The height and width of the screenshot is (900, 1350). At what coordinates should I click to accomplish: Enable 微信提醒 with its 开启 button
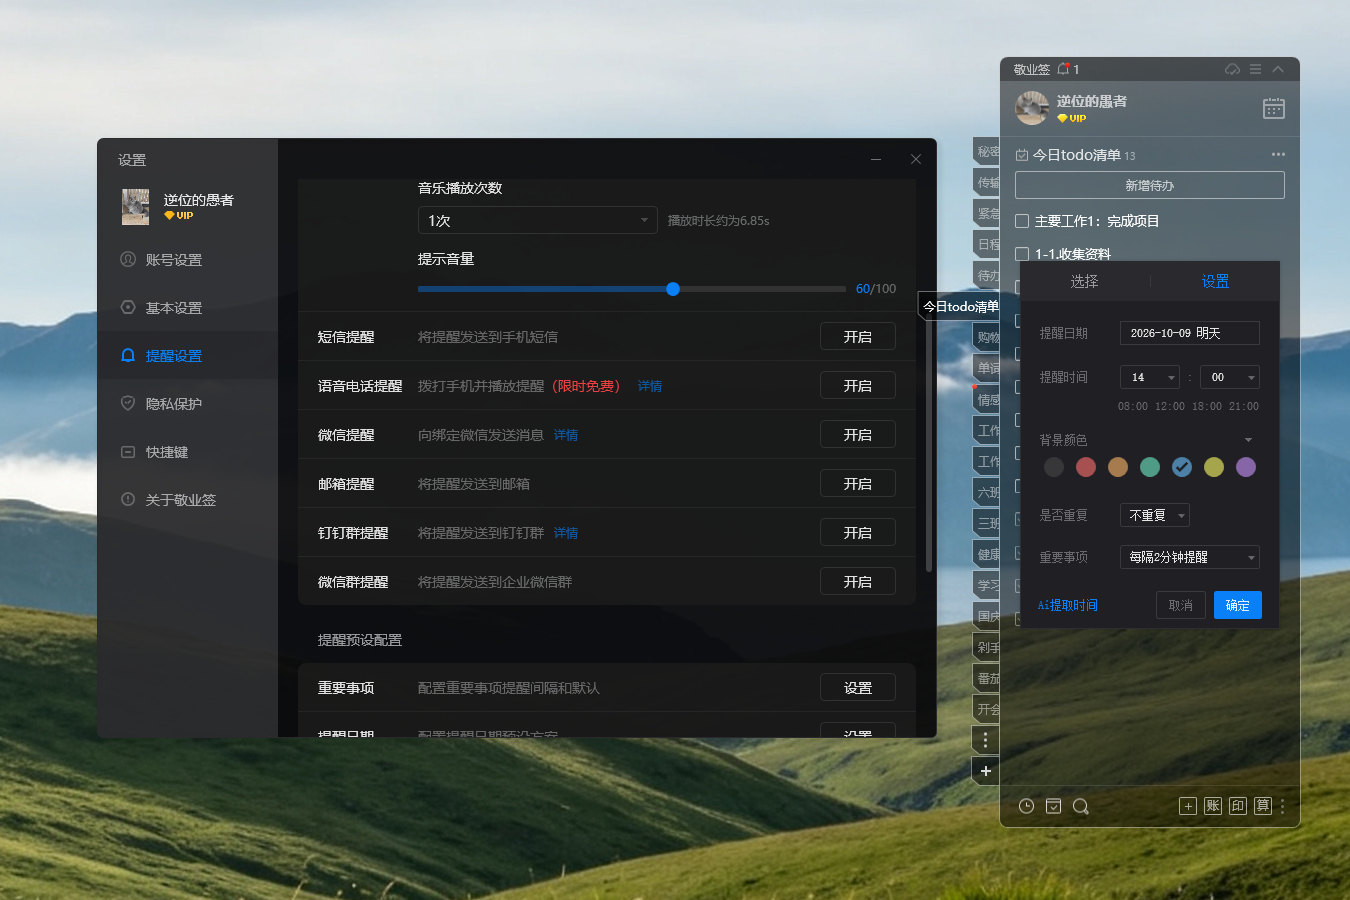pos(857,435)
